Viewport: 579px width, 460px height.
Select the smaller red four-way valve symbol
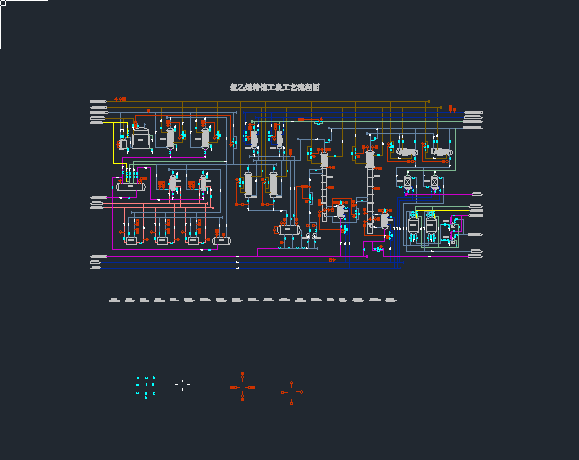(x=291, y=392)
